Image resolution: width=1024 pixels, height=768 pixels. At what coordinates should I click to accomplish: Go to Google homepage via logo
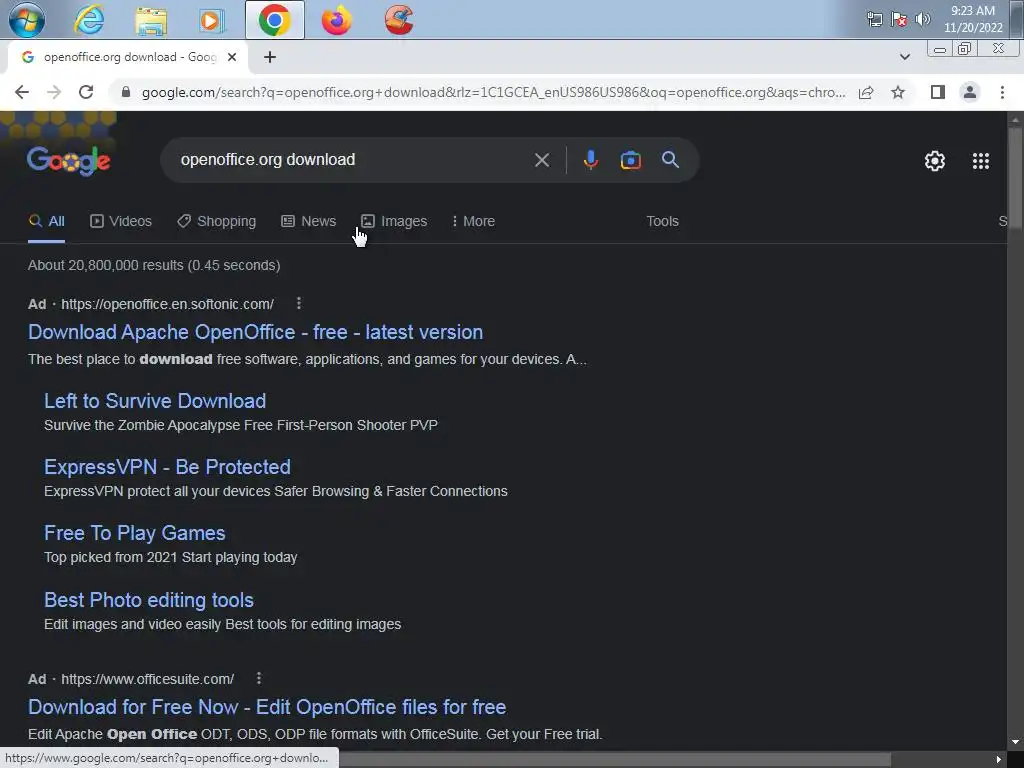coord(69,161)
